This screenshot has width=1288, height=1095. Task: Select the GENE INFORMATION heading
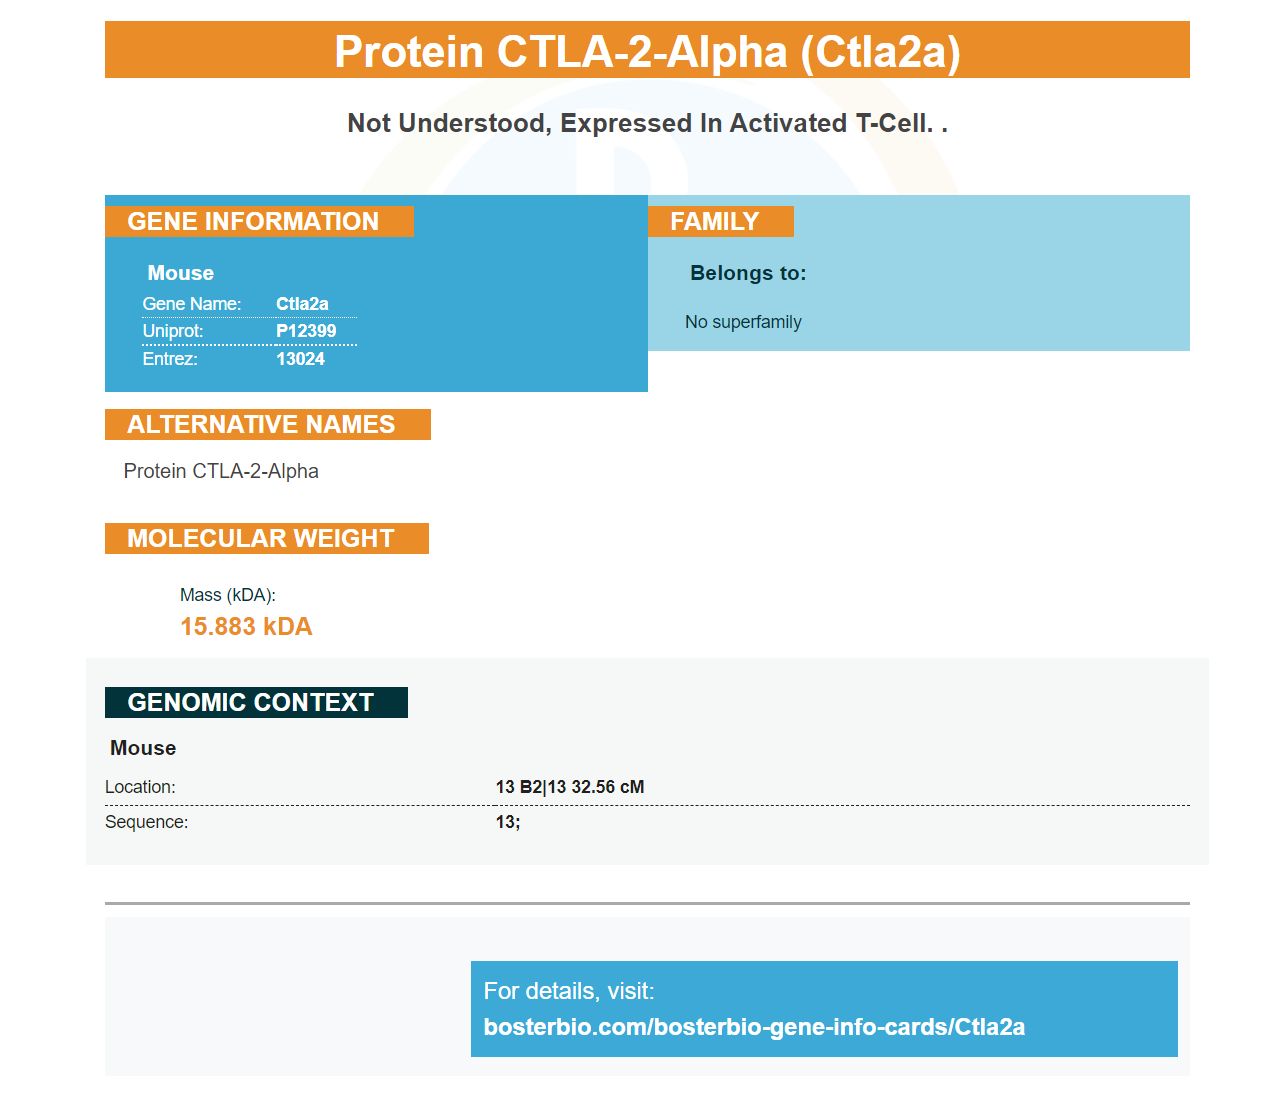tap(259, 221)
